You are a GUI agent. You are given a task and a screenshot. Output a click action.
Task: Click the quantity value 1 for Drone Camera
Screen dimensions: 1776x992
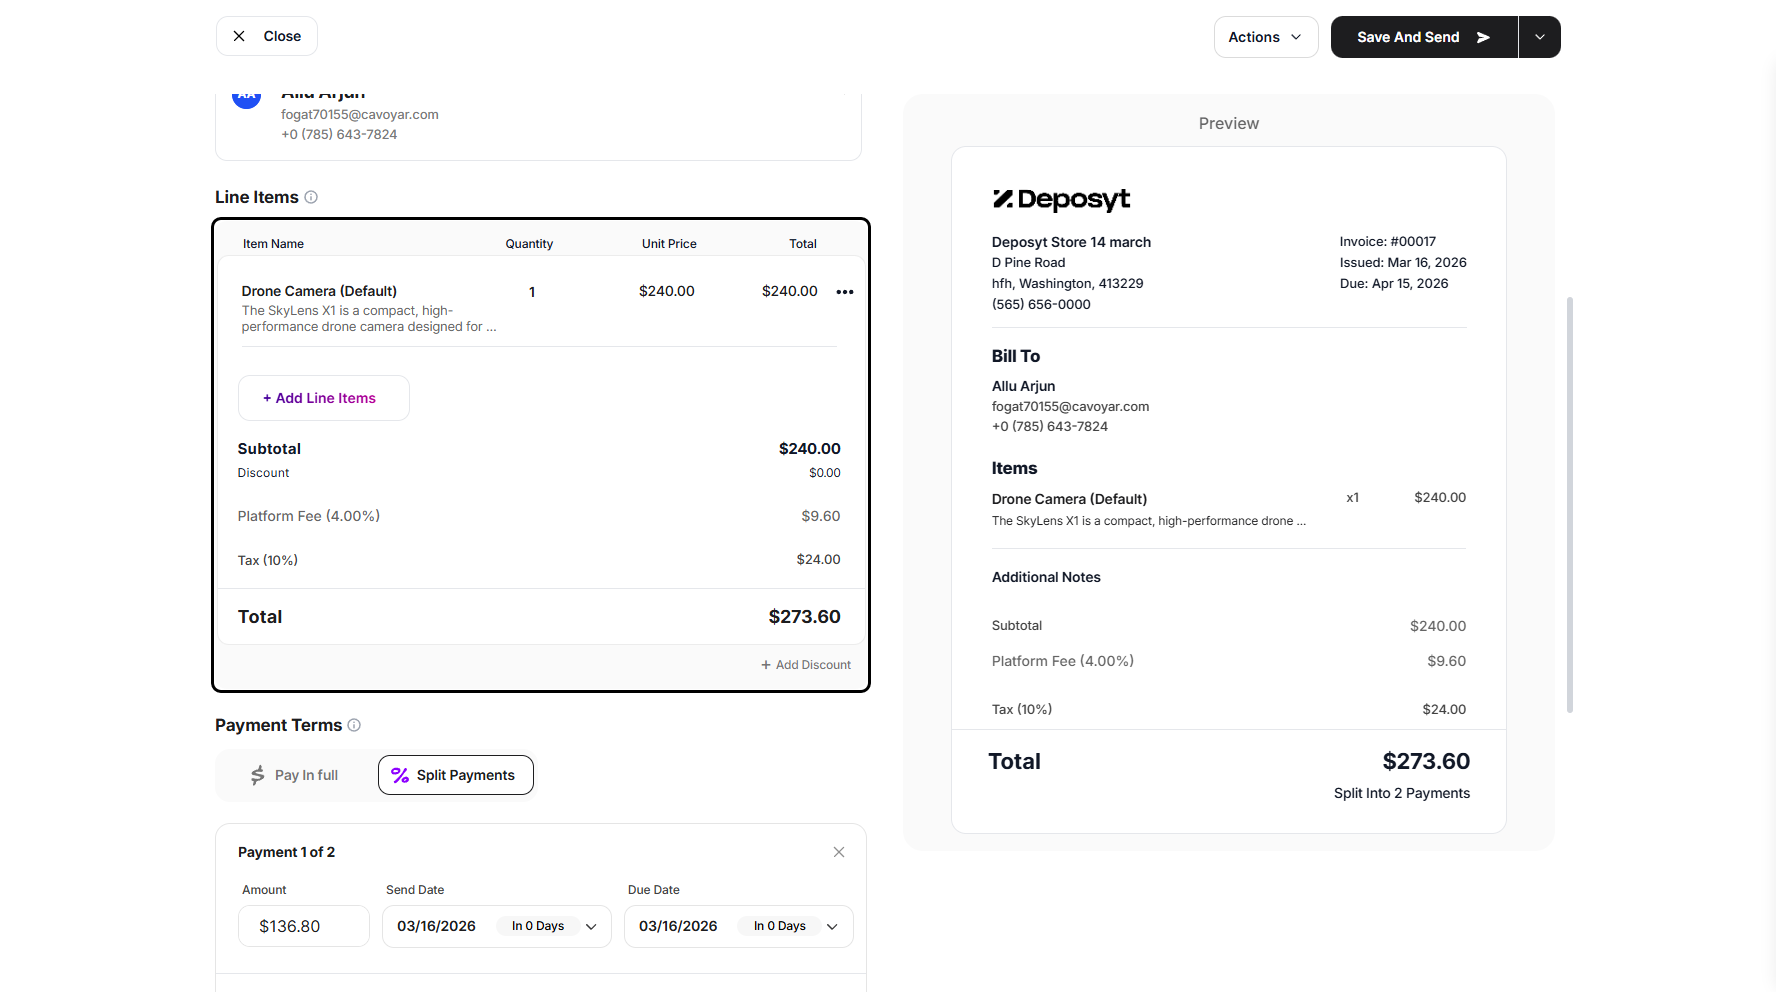532,292
